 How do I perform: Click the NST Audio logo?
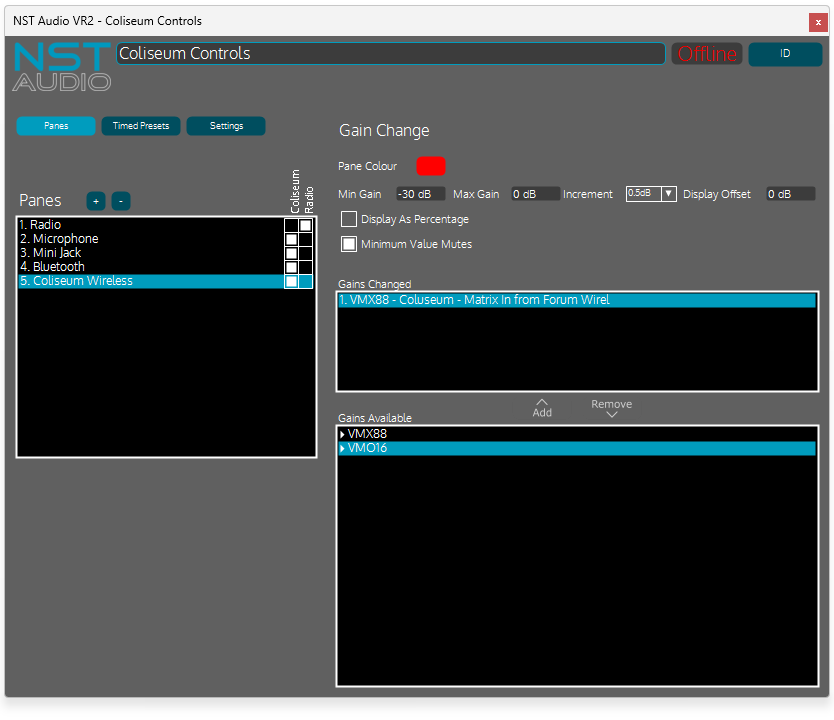click(61, 67)
